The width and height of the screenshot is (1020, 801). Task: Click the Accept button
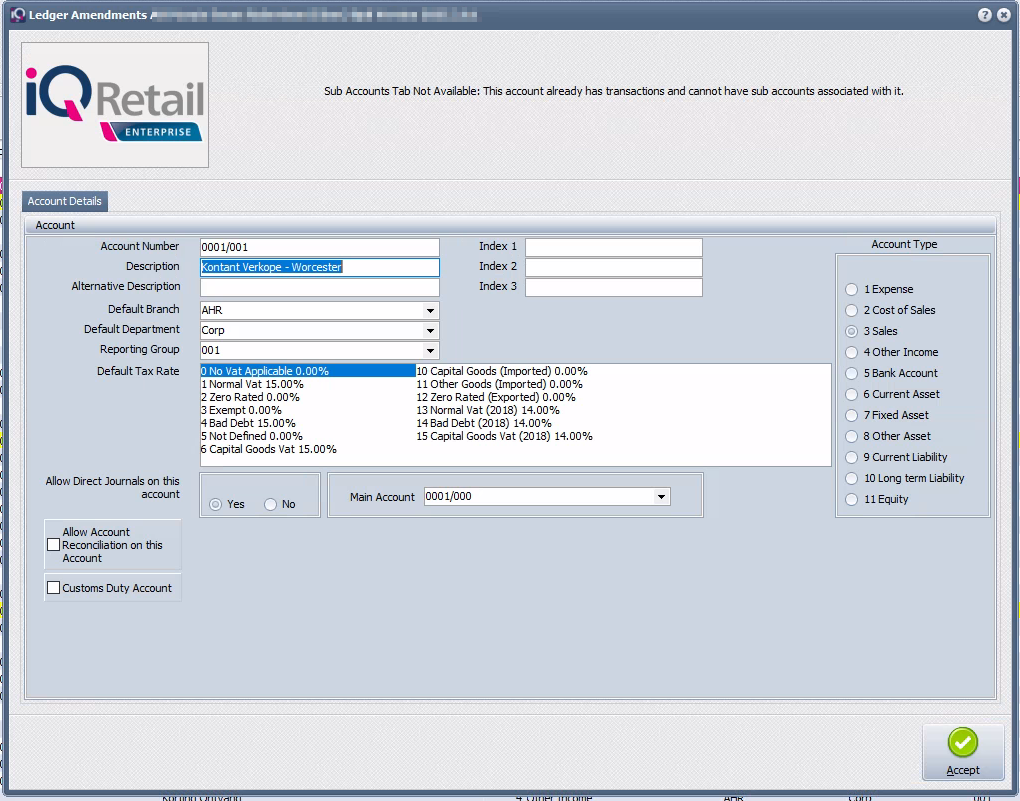(x=963, y=752)
